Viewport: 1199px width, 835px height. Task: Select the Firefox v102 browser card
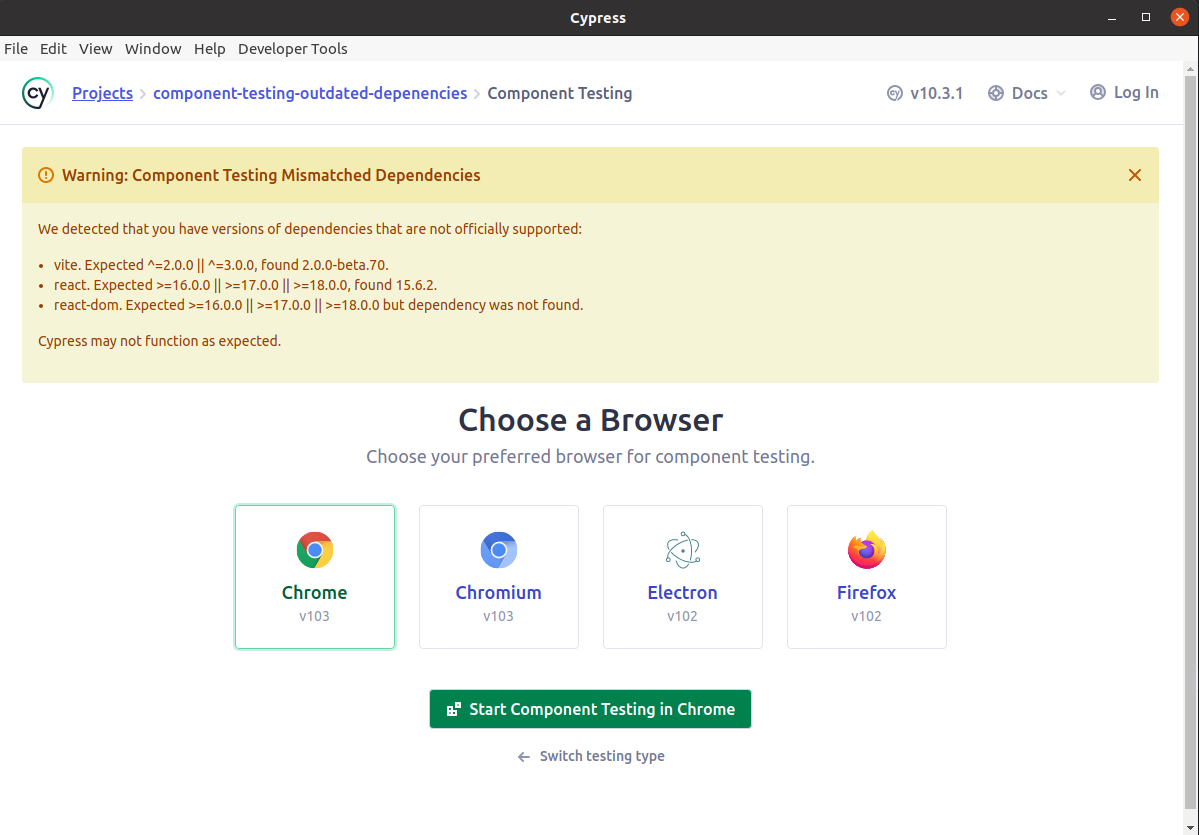point(867,577)
